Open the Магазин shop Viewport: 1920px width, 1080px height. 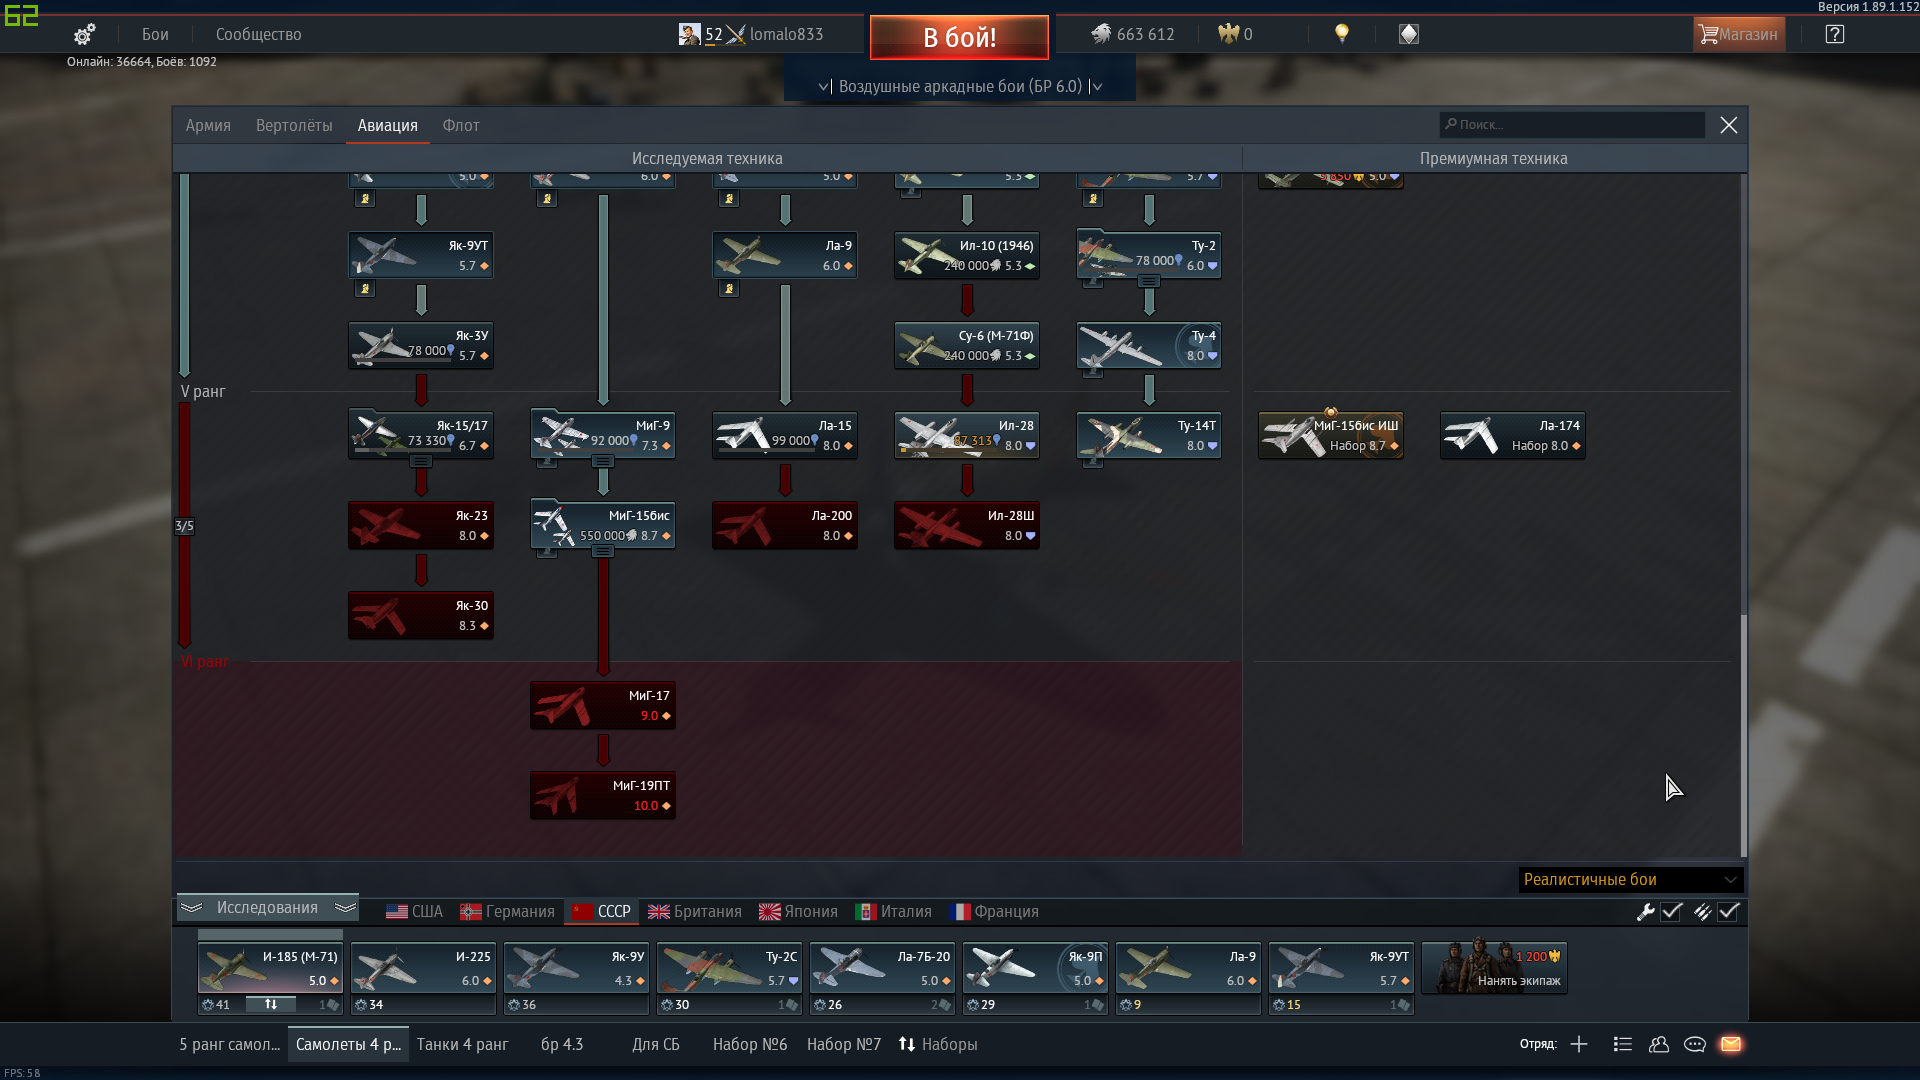point(1739,34)
